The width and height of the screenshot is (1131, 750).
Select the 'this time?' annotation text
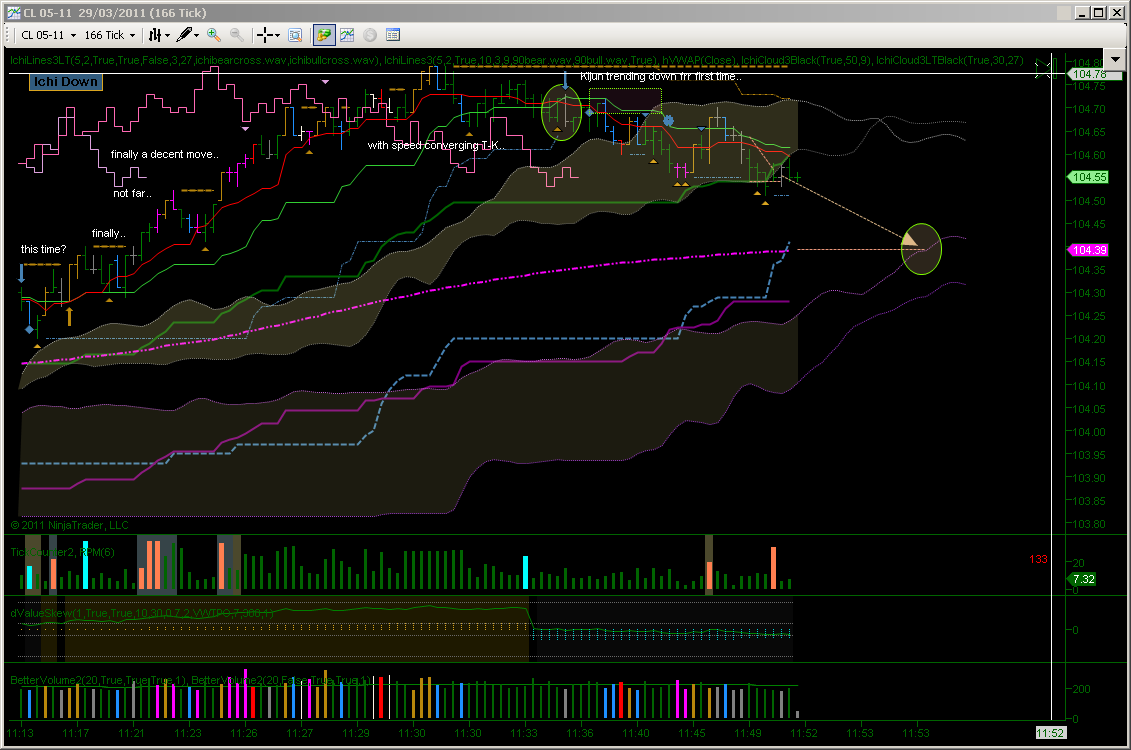coord(43,249)
